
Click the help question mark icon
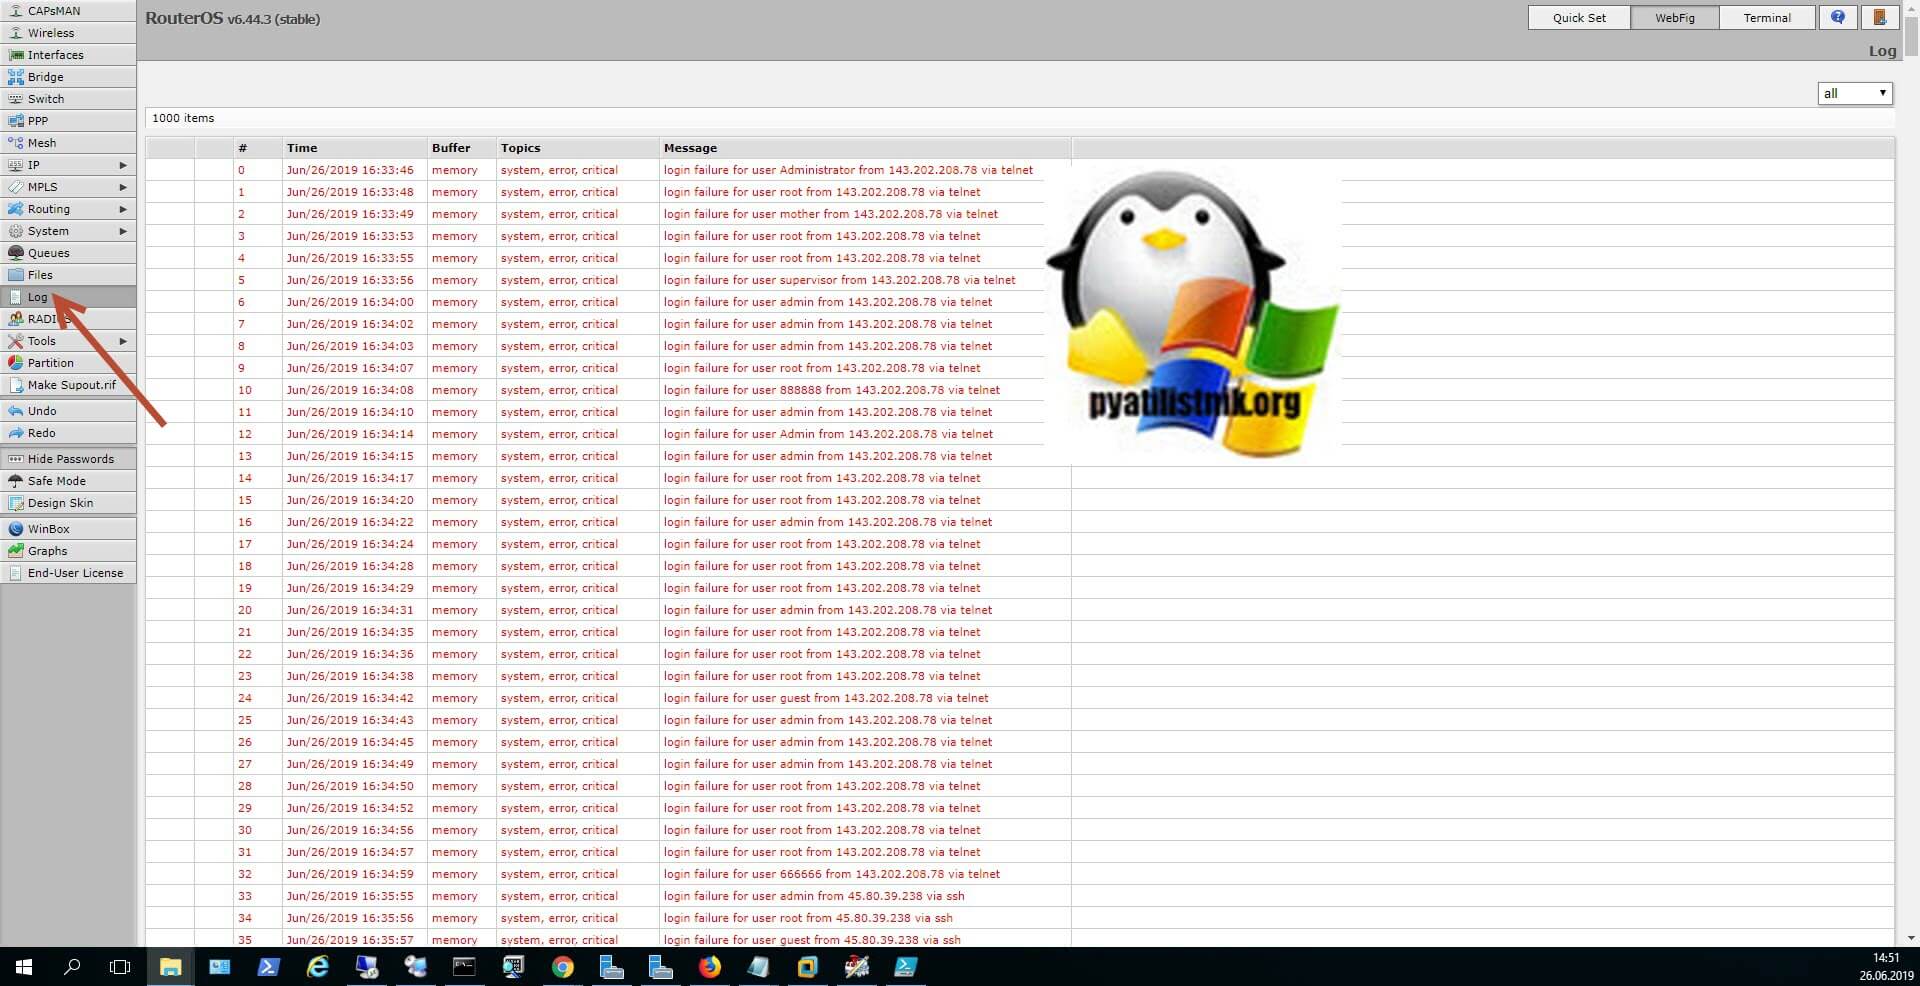click(x=1838, y=18)
